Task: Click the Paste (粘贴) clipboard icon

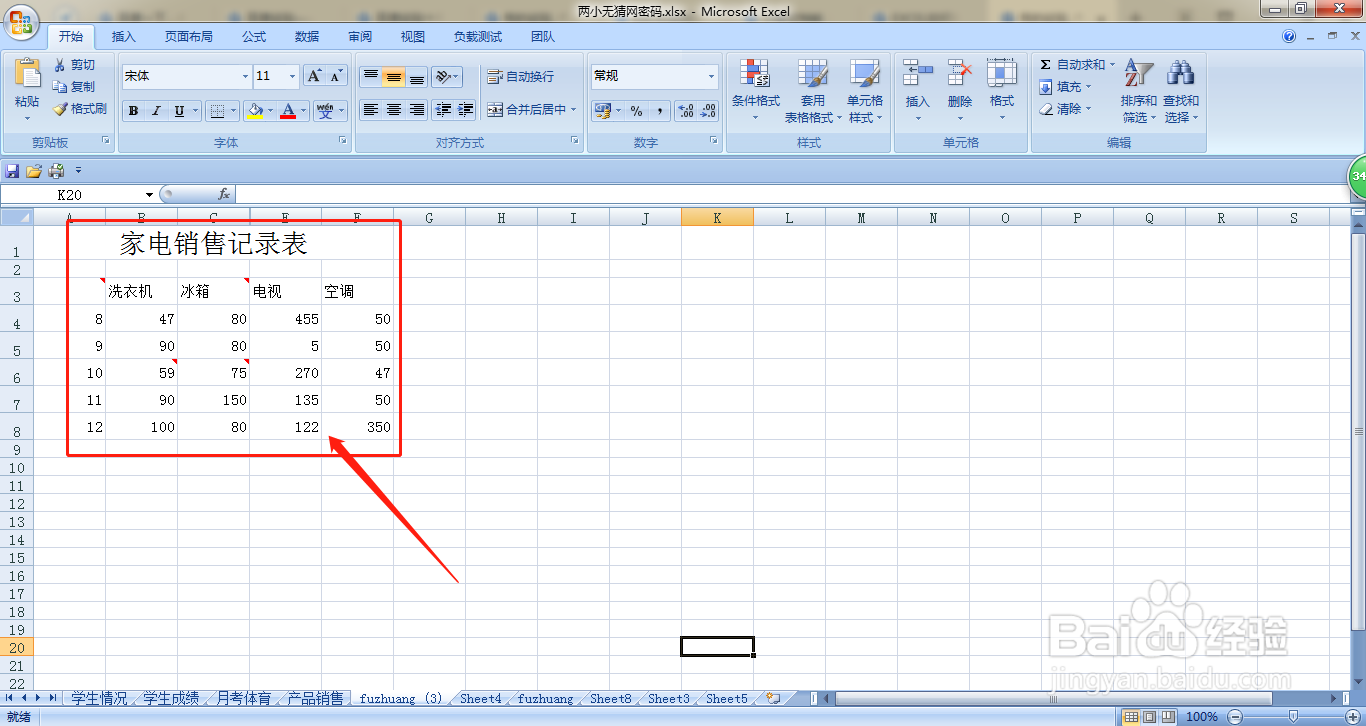Action: [27, 74]
